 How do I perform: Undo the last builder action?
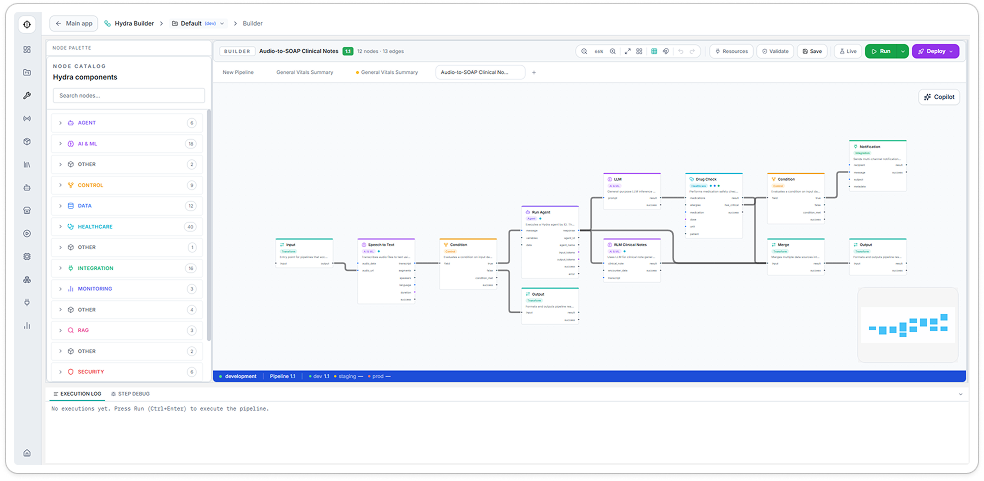[x=681, y=51]
